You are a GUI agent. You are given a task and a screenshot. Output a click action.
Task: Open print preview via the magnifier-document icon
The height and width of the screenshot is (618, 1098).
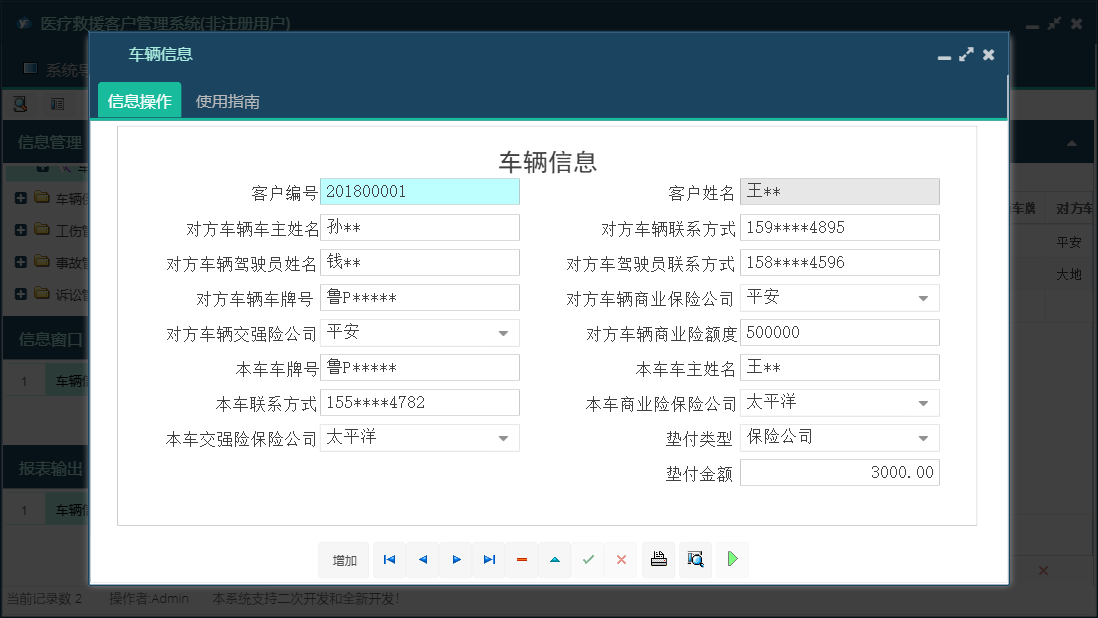pyautogui.click(x=694, y=560)
